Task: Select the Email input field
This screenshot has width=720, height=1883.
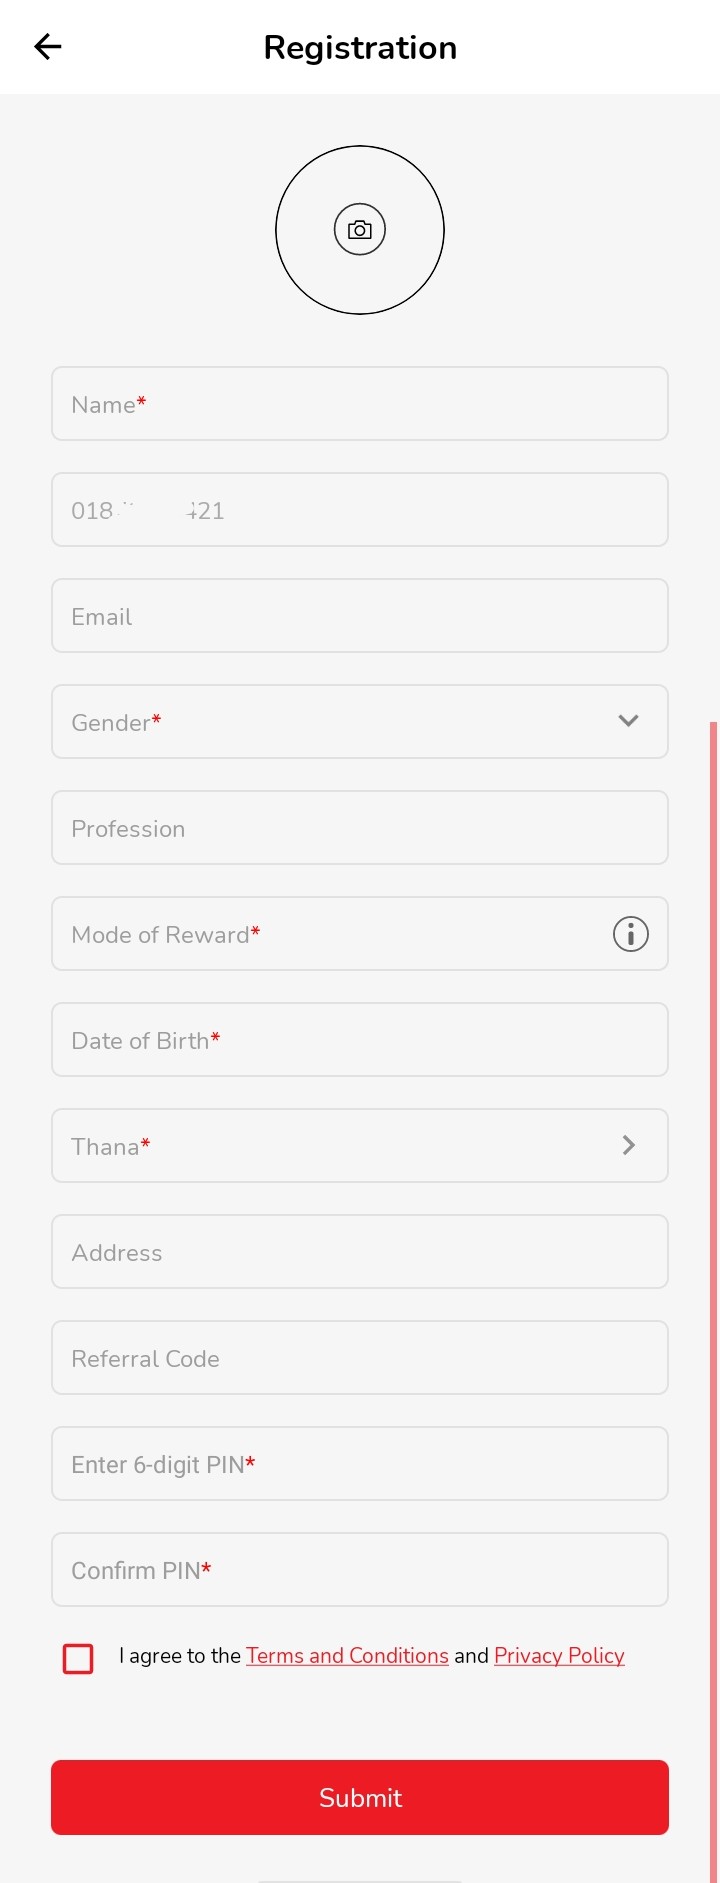Action: 360,616
